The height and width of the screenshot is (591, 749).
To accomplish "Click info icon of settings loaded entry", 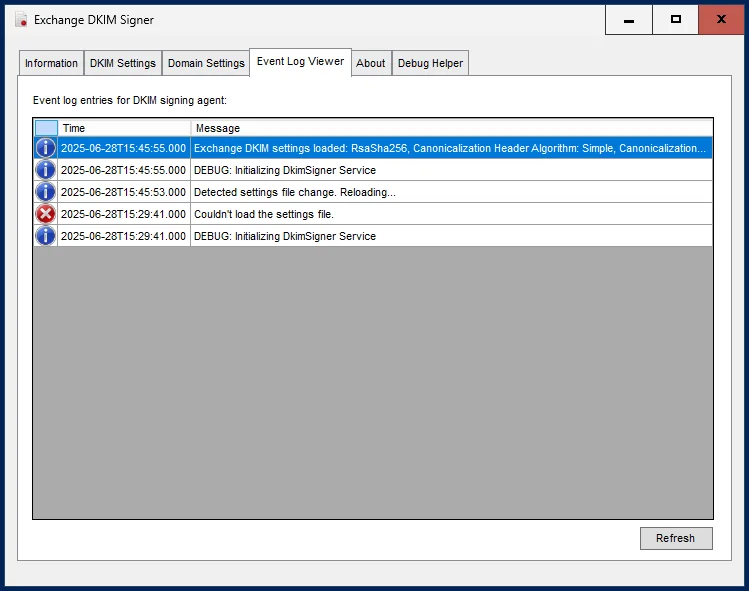I will (46, 148).
